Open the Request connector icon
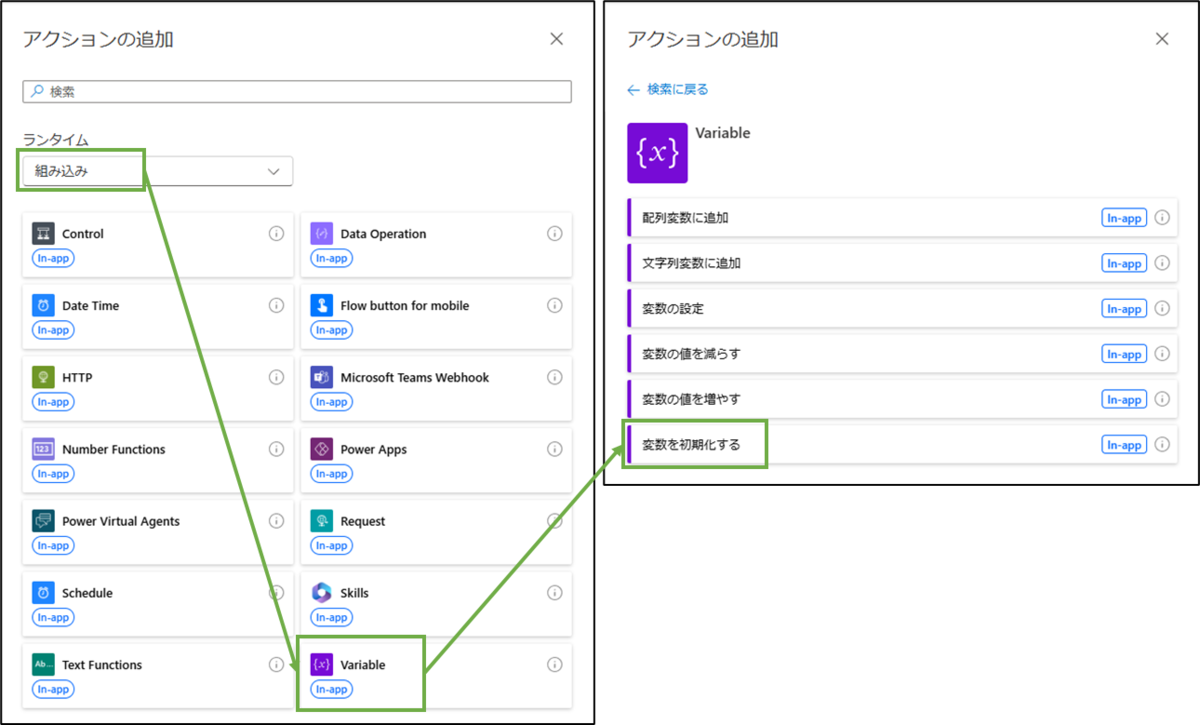The width and height of the screenshot is (1200, 725). (321, 522)
